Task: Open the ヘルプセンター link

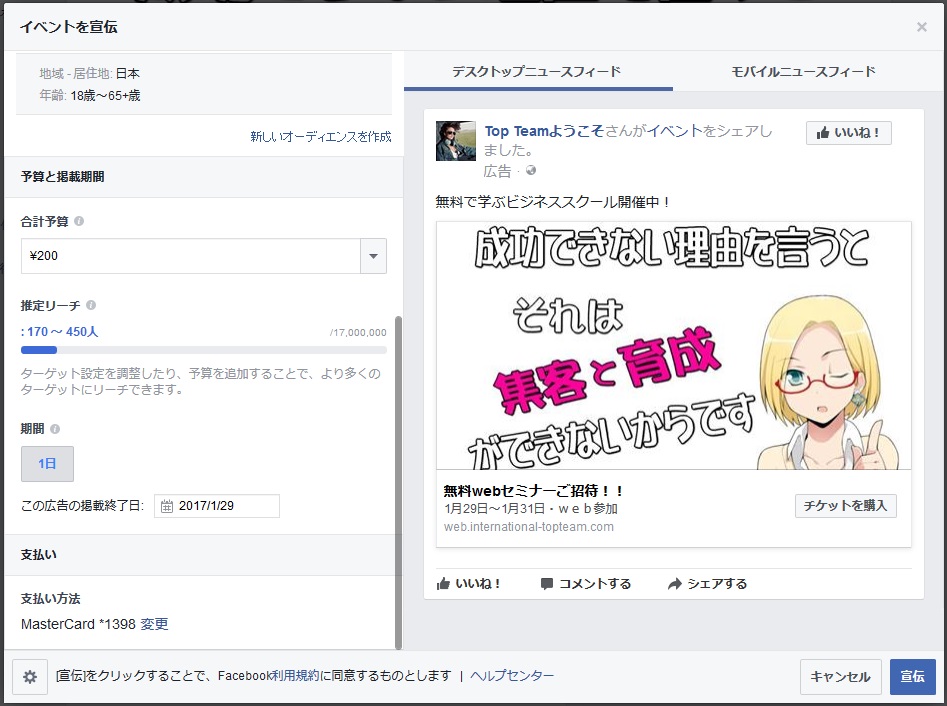Action: pyautogui.click(x=511, y=676)
